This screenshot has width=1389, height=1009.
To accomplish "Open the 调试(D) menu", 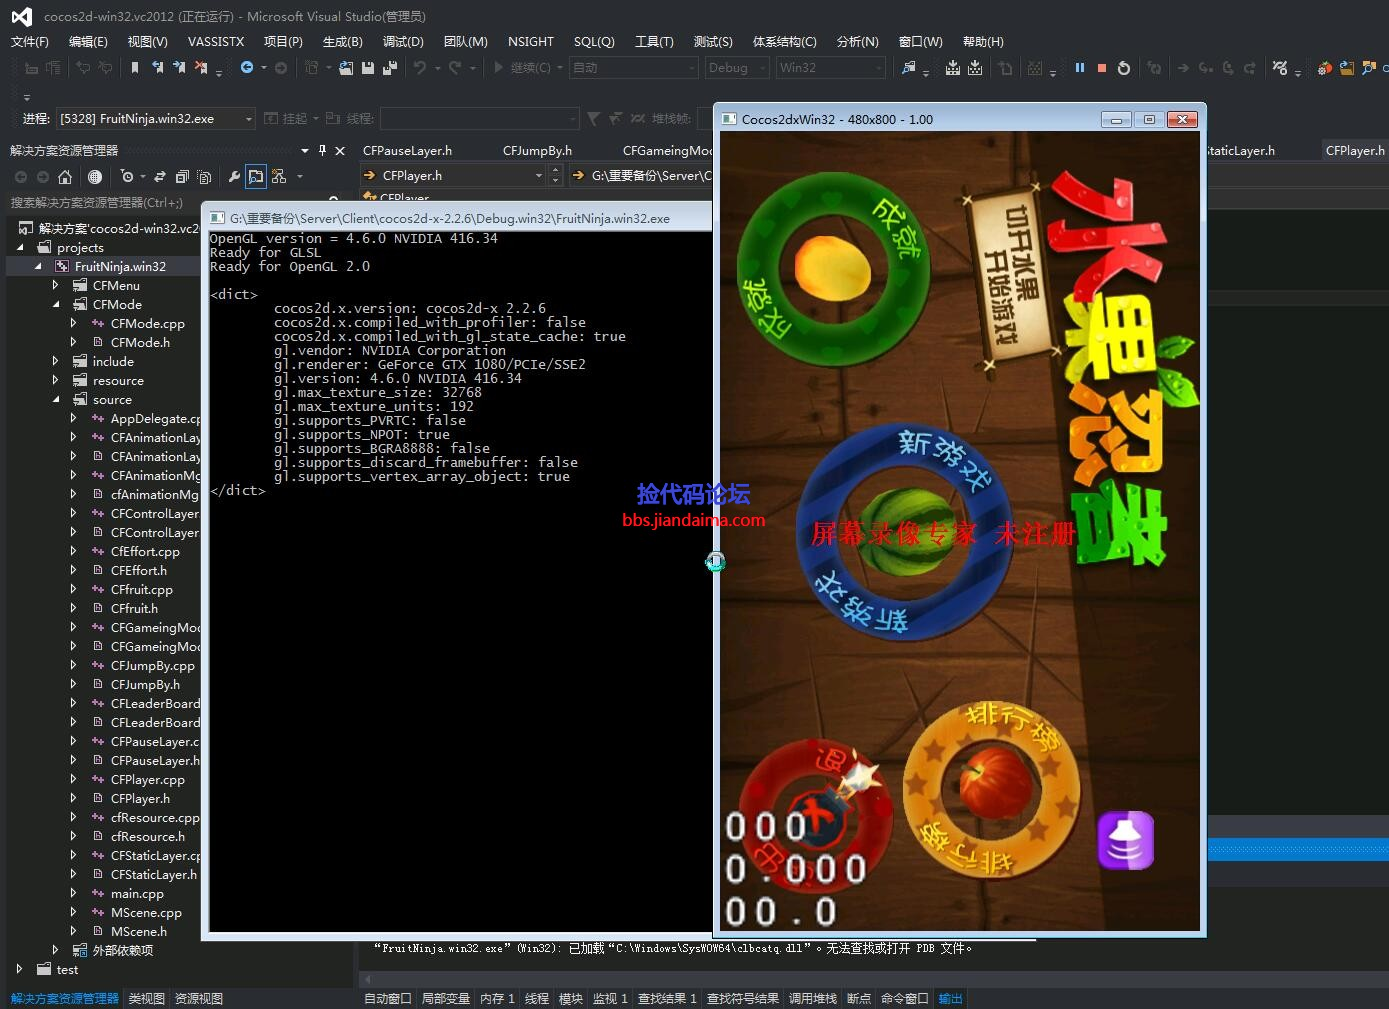I will [403, 42].
